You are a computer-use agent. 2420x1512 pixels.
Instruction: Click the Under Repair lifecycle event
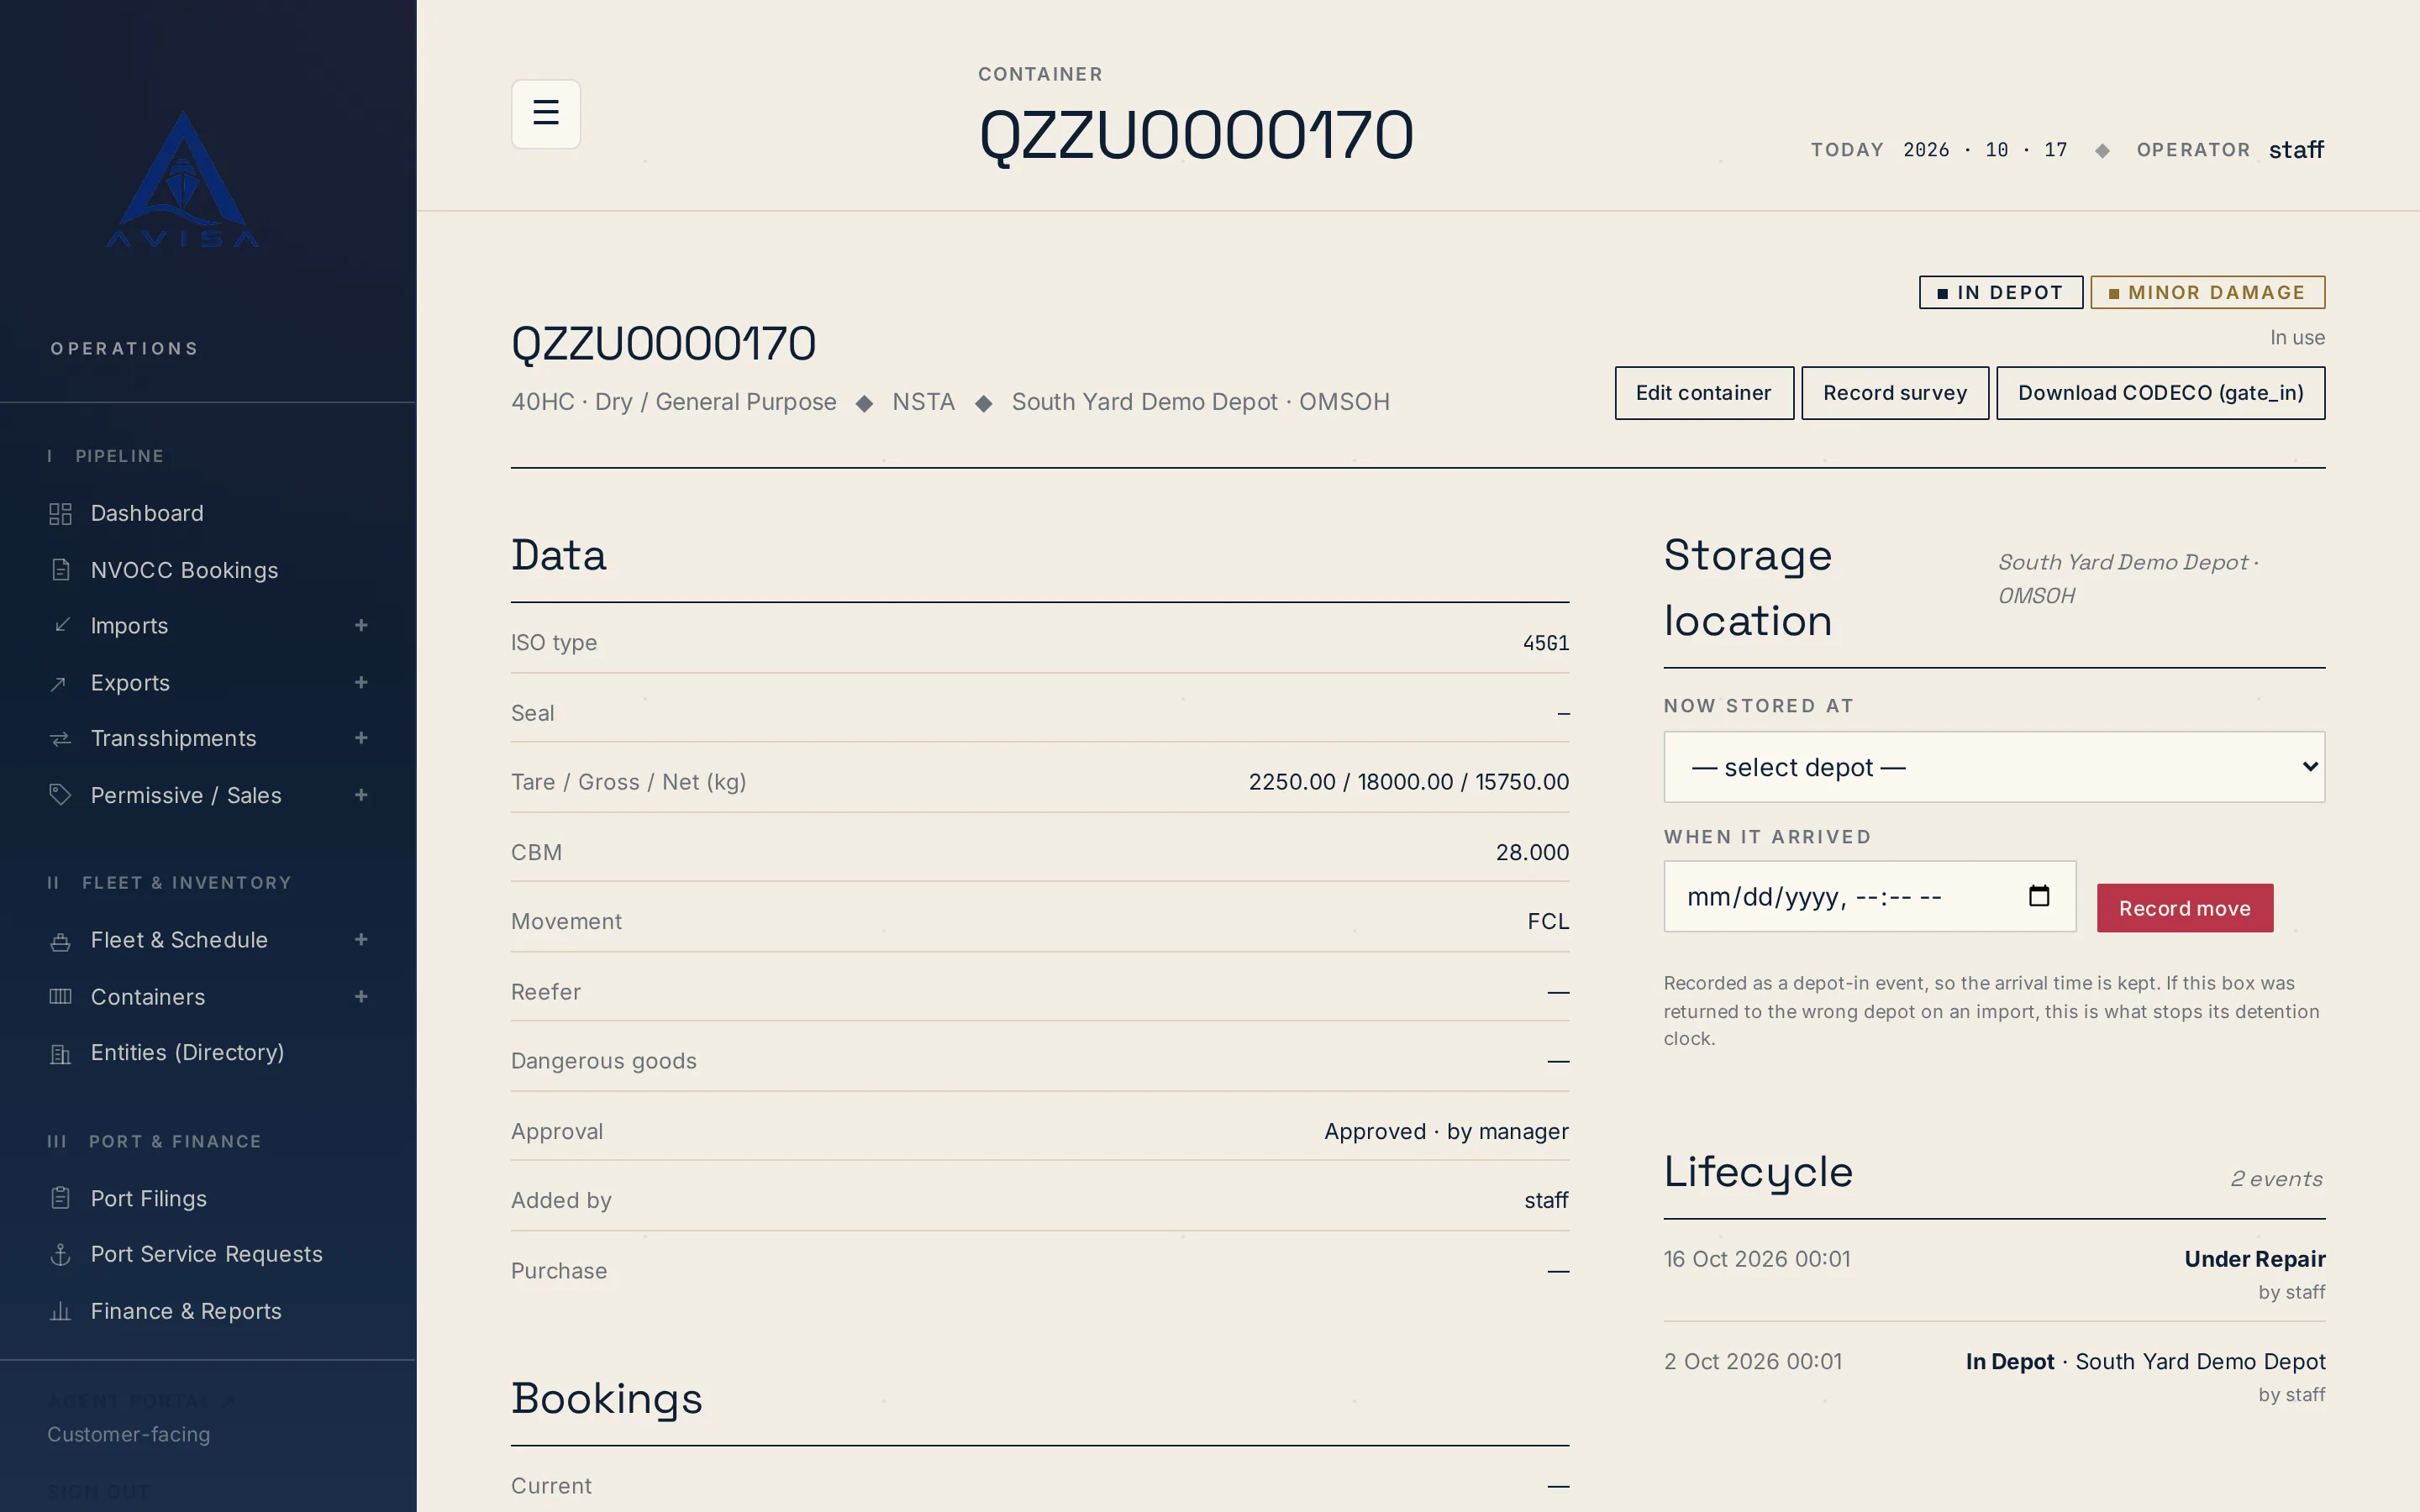point(1994,1274)
